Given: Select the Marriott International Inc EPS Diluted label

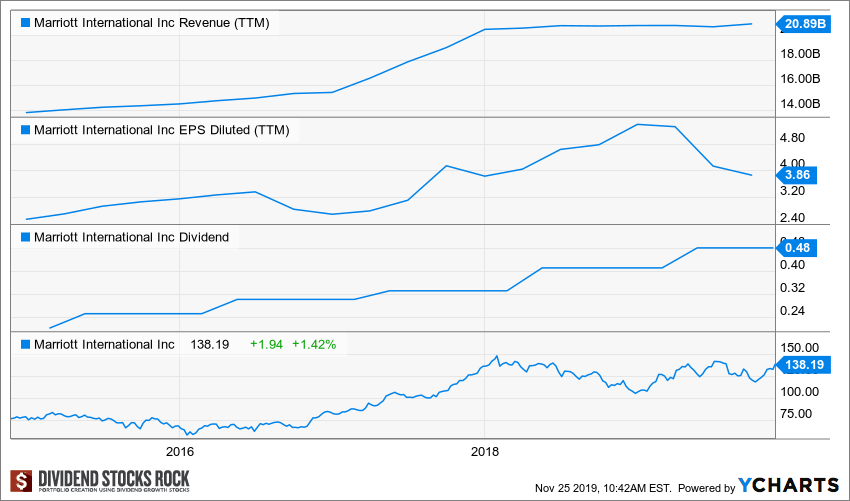Looking at the screenshot, I should (x=161, y=129).
